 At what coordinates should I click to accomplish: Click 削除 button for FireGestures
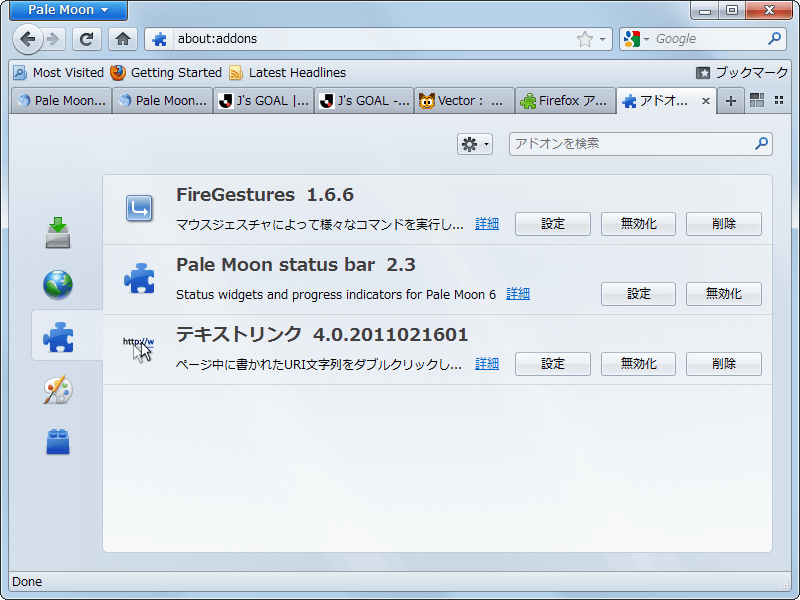[x=724, y=224]
